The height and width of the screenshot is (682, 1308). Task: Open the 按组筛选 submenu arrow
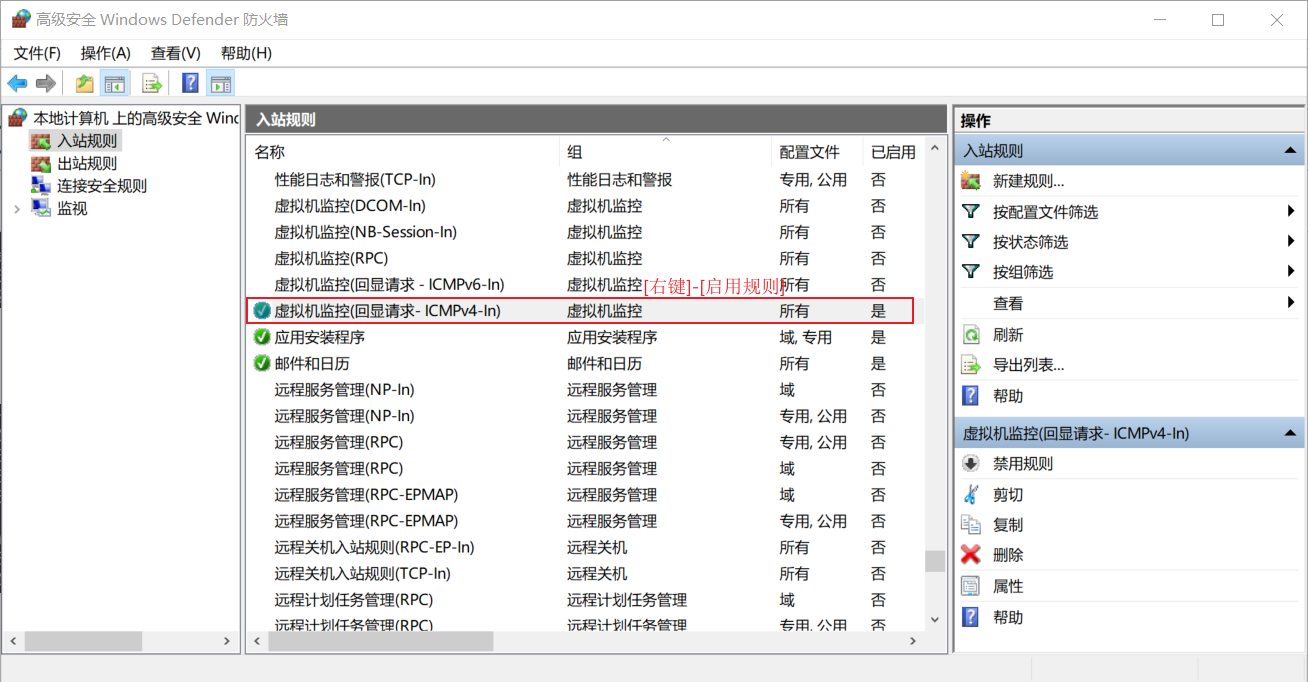[1292, 271]
